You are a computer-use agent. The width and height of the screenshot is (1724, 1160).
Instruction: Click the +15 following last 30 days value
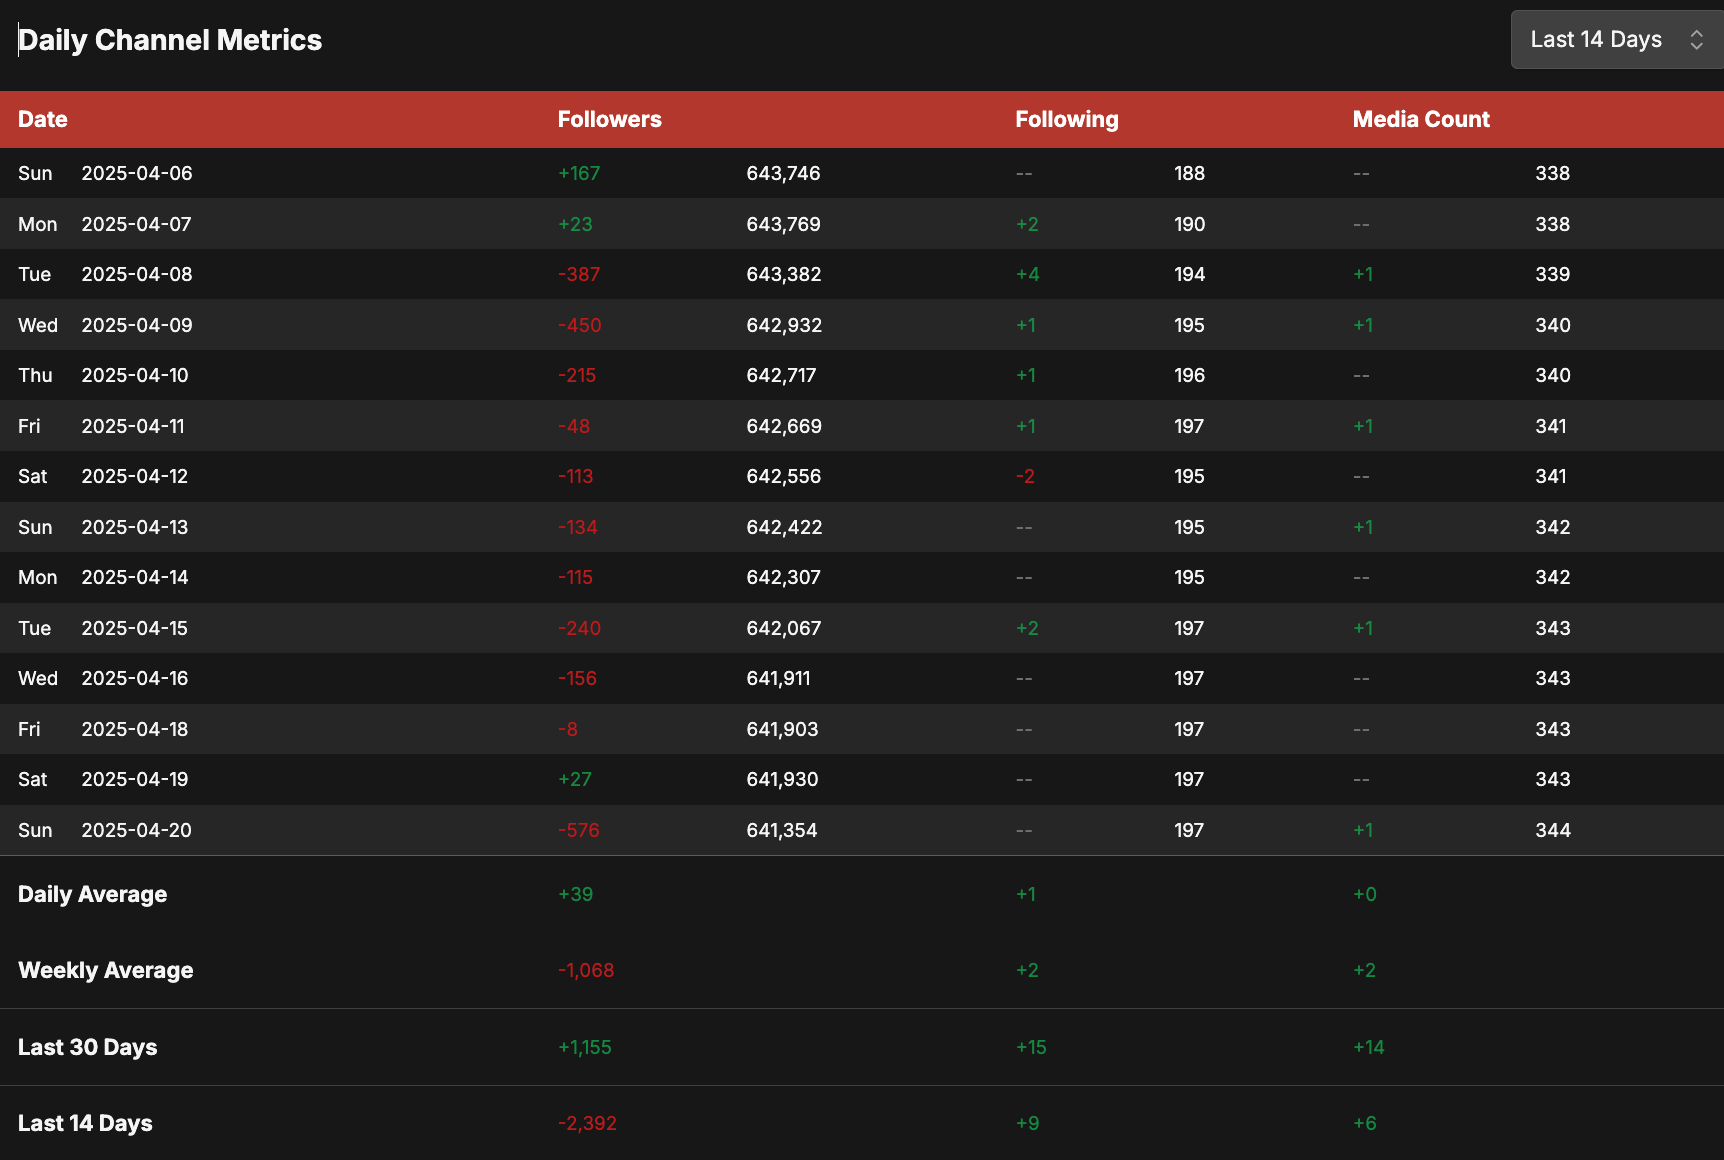pyautogui.click(x=1031, y=1047)
